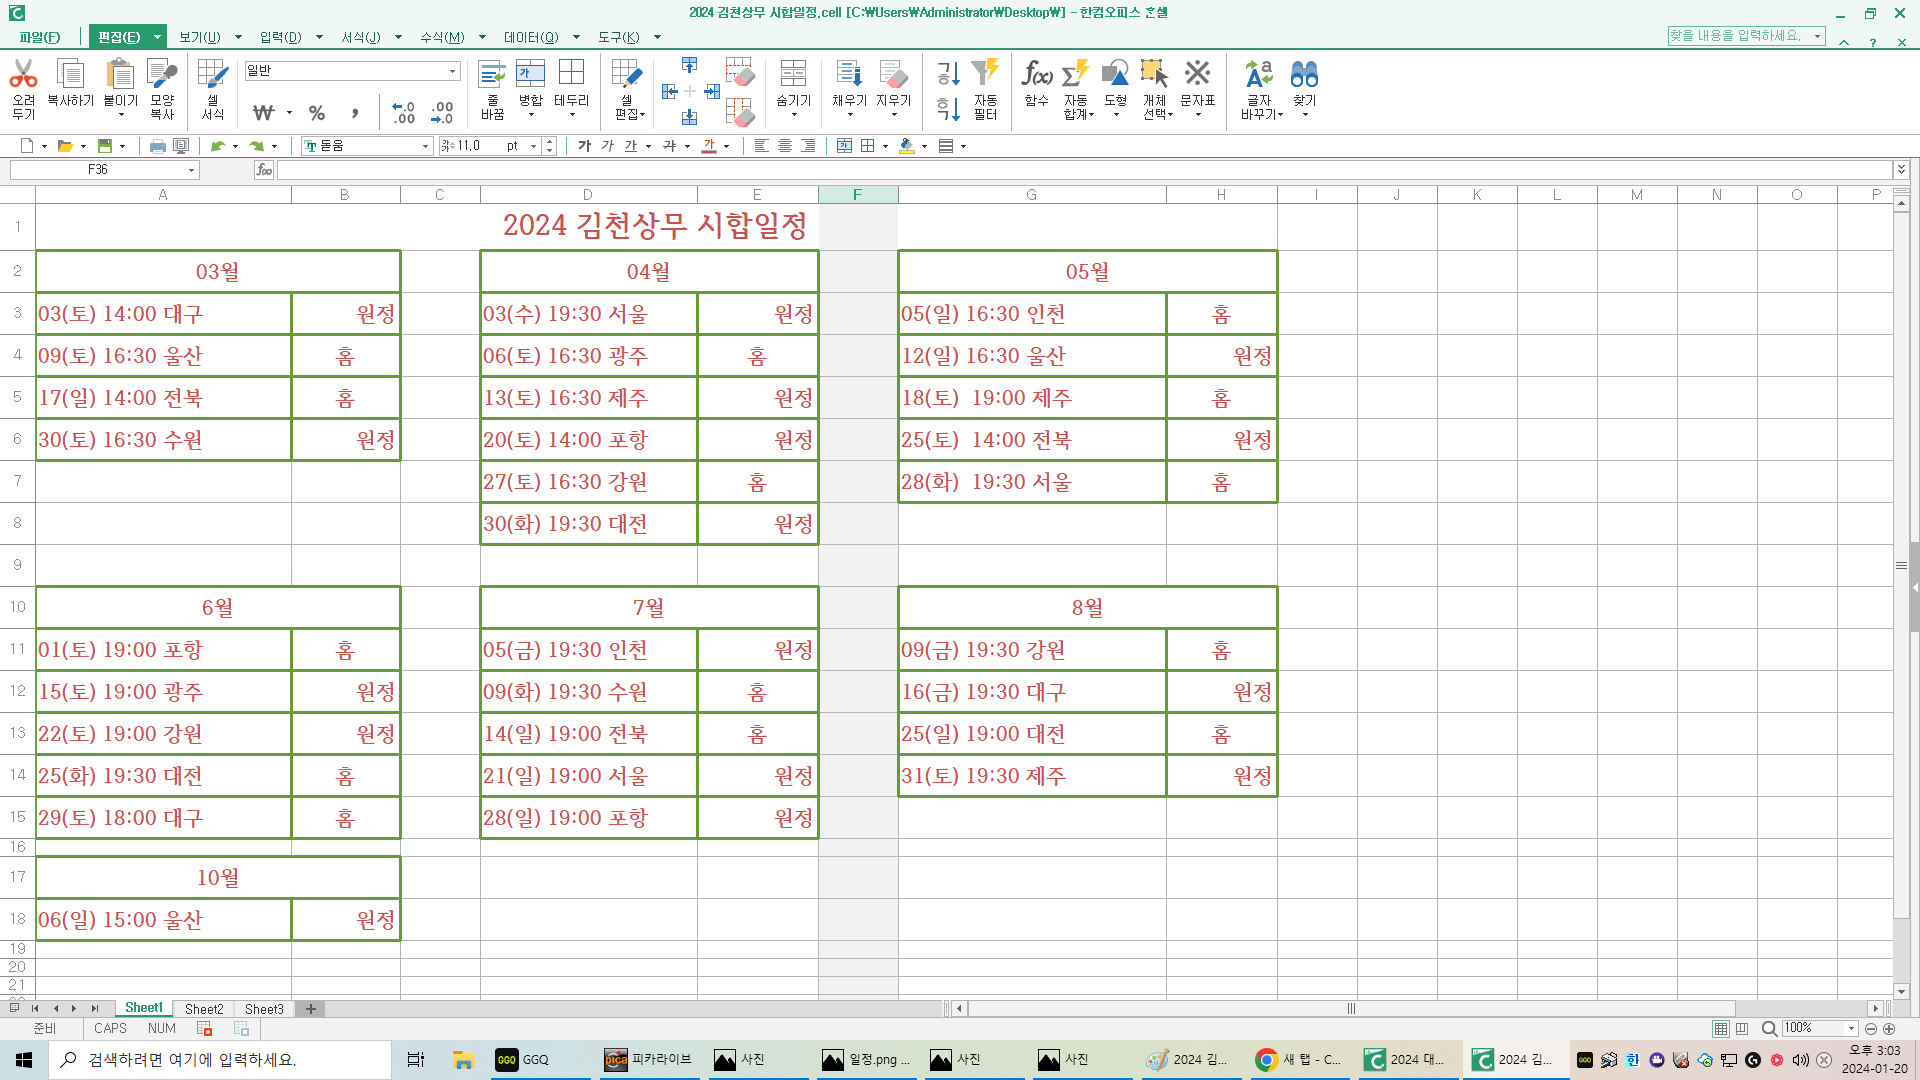The height and width of the screenshot is (1080, 1920).
Task: Open the 보기 menu
Action: coord(200,37)
